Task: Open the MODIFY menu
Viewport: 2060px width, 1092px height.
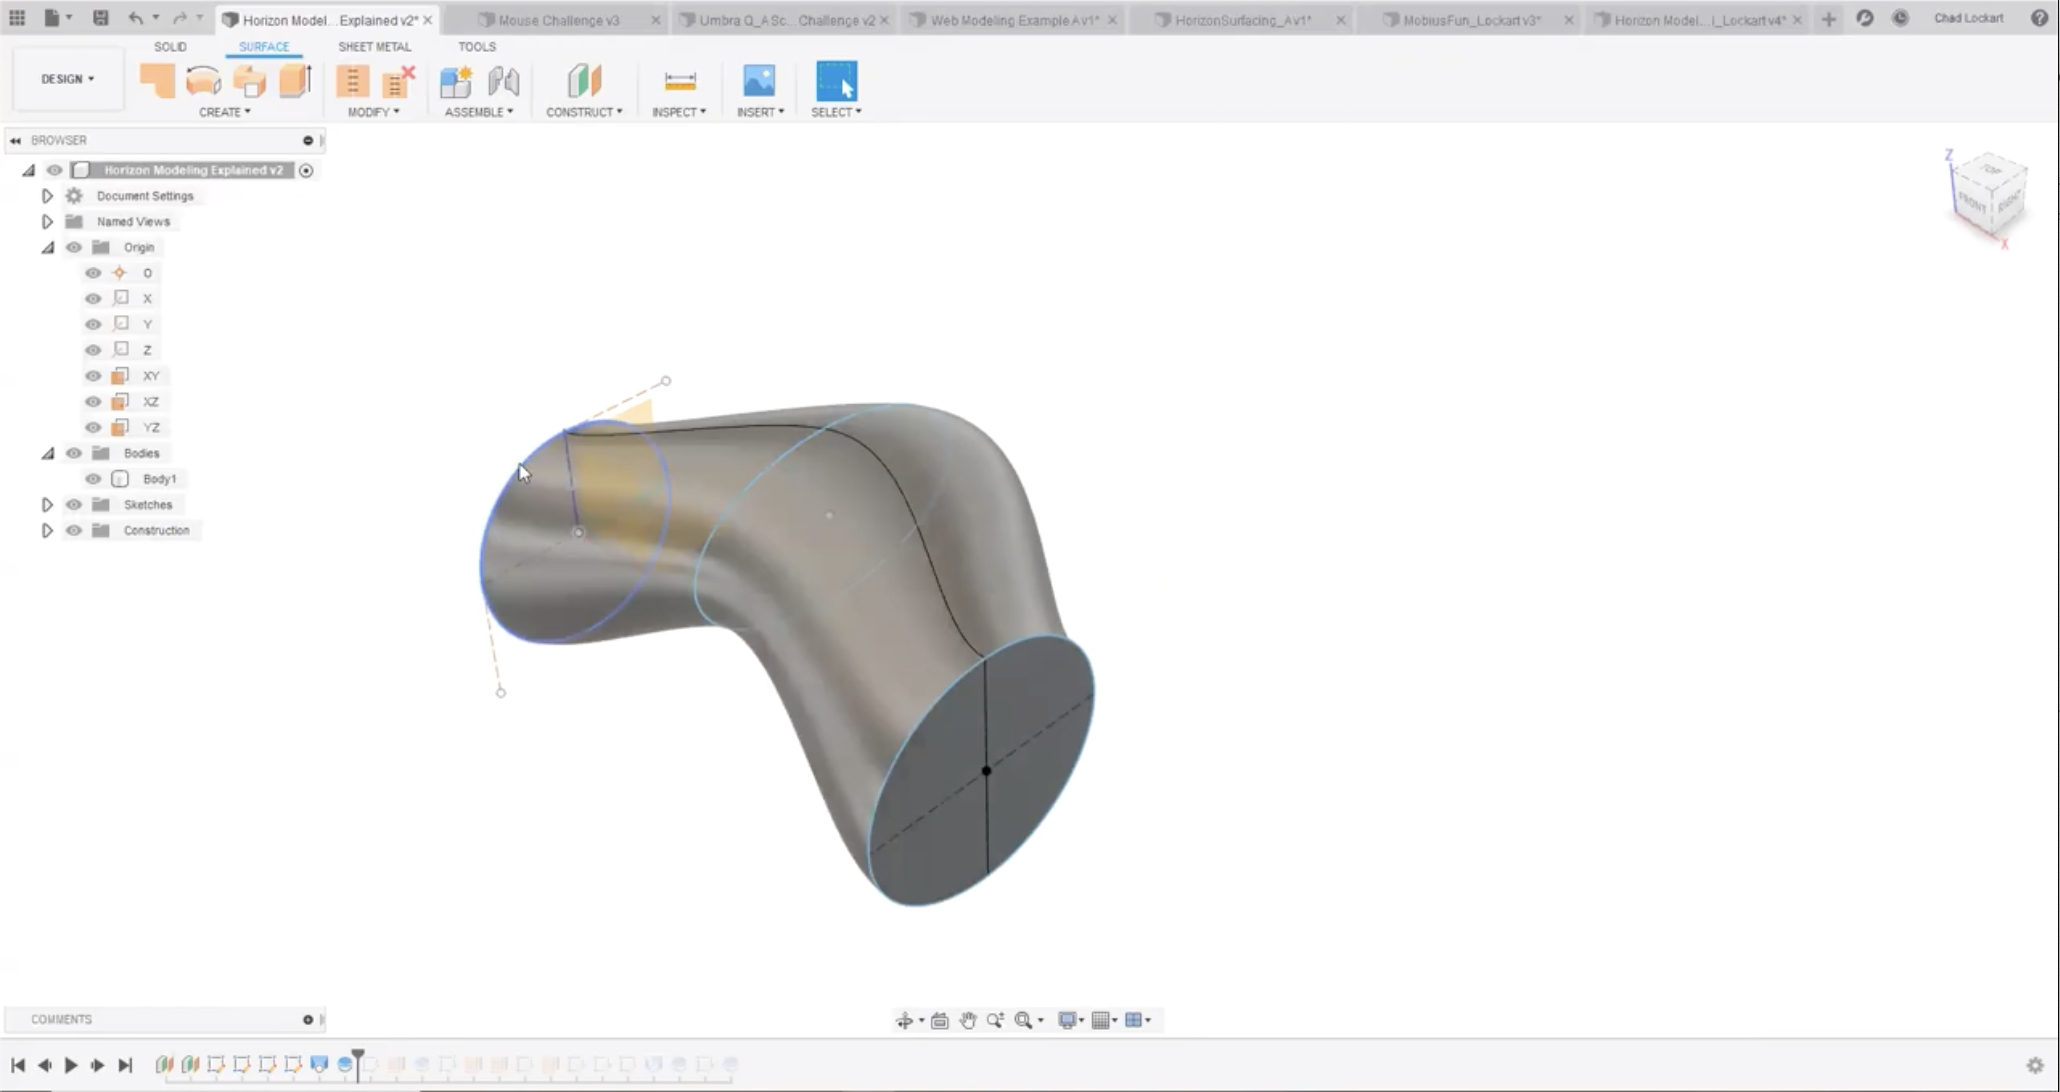Action: click(373, 112)
